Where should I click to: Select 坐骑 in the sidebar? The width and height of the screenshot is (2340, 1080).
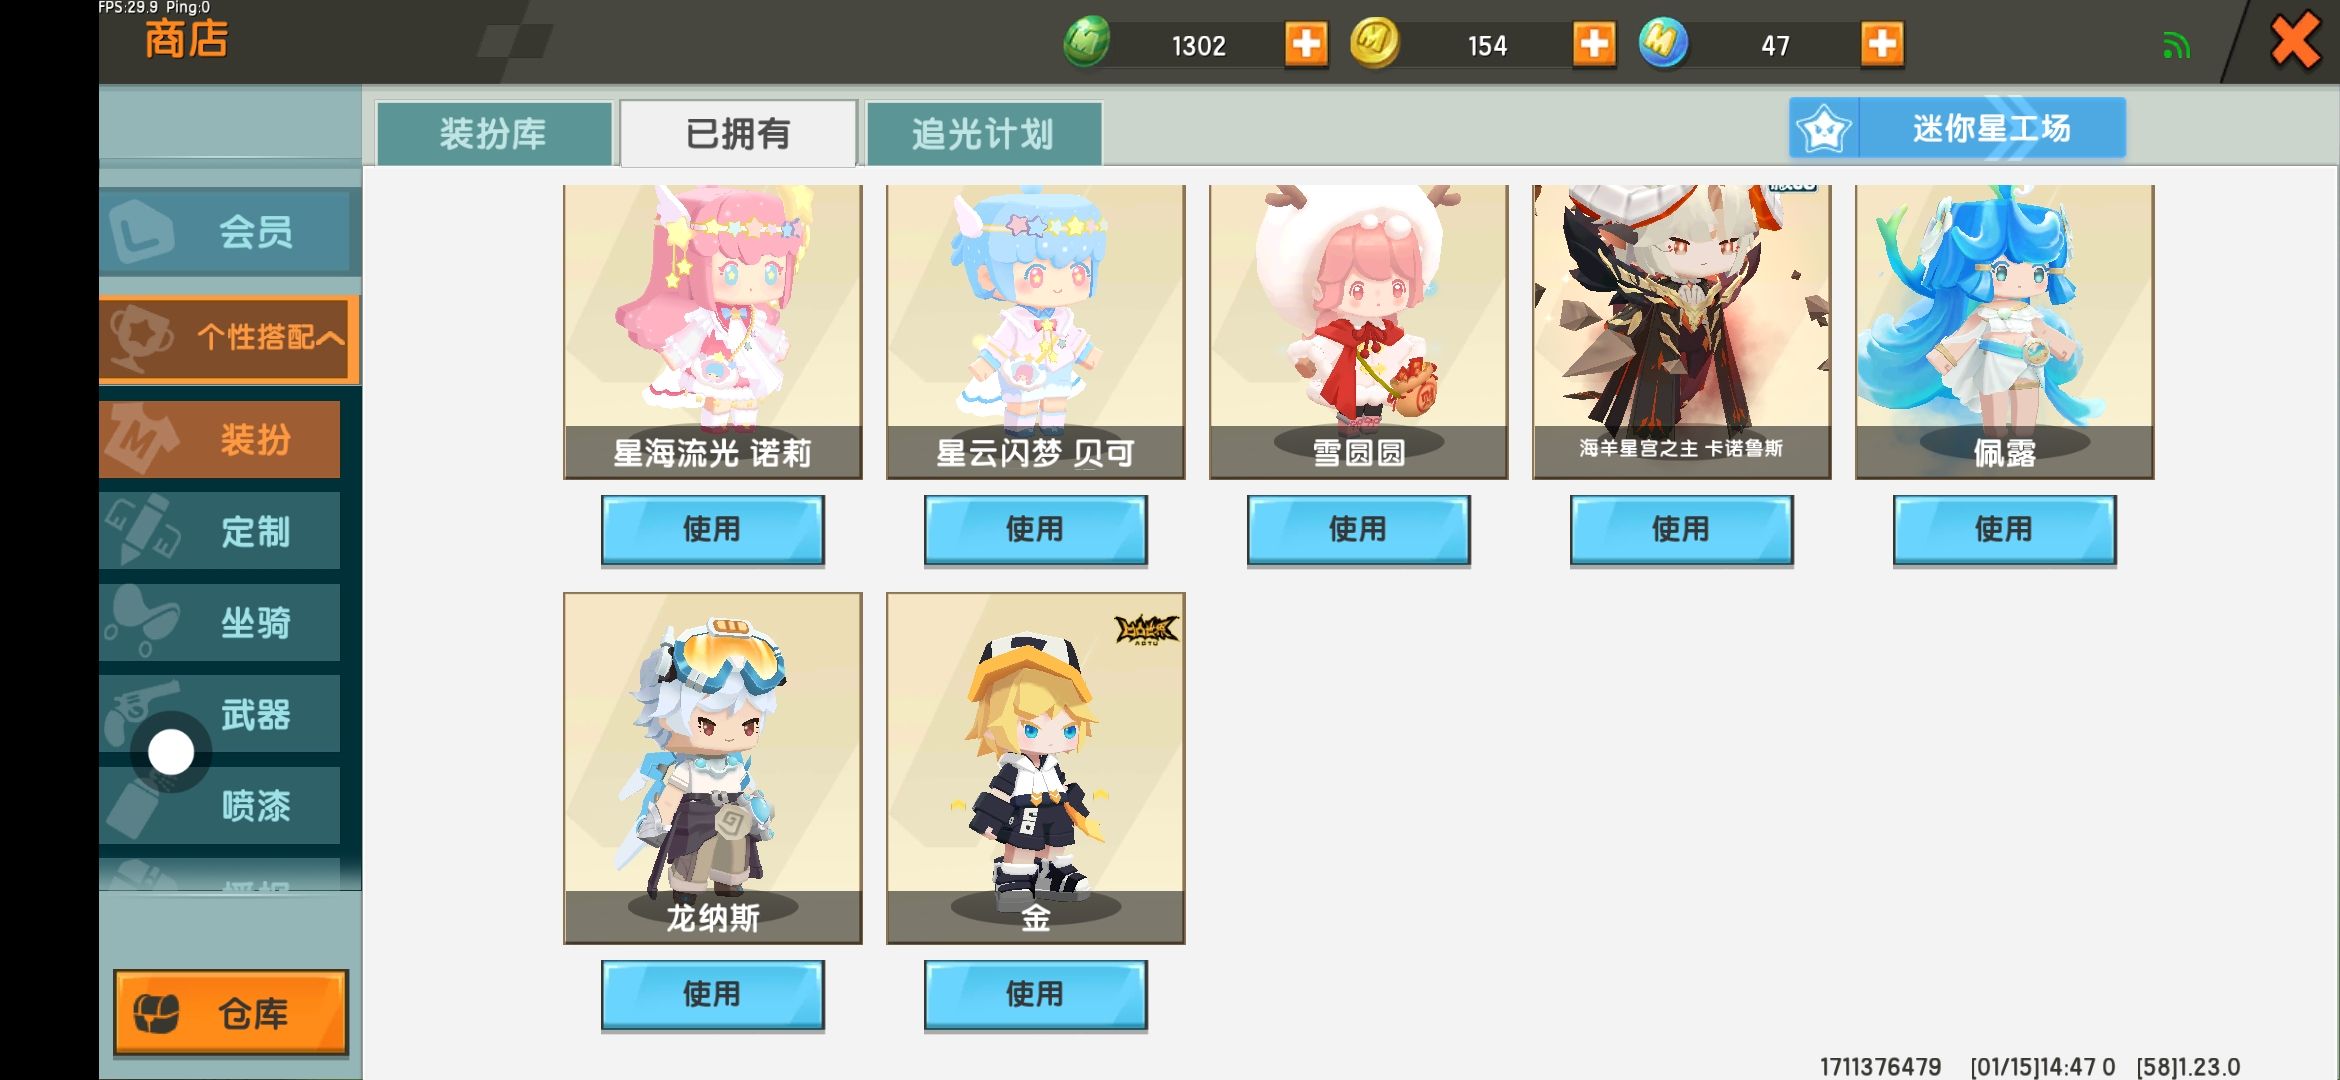point(220,623)
